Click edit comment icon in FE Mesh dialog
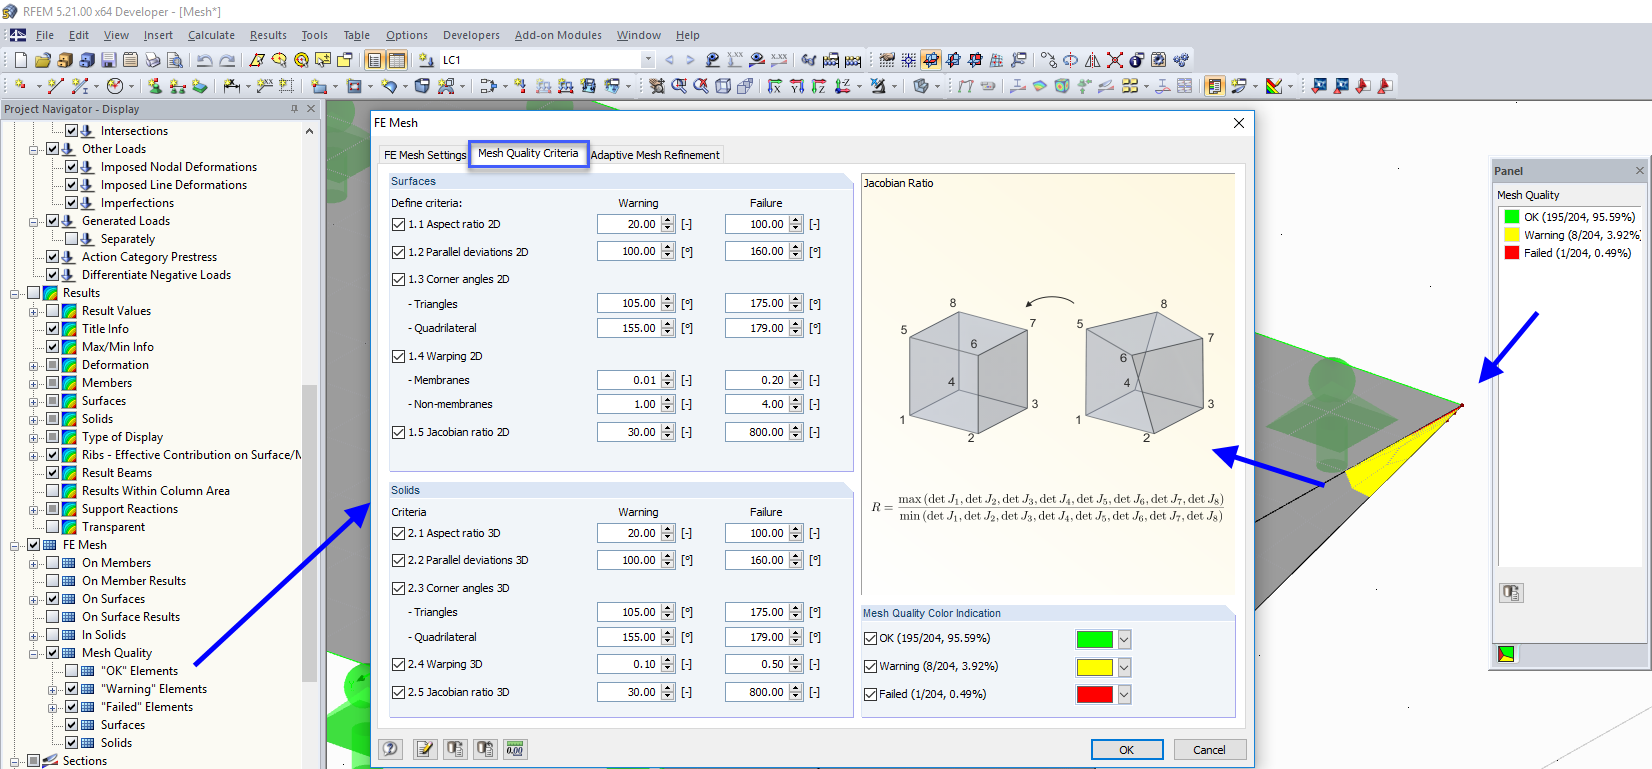Image resolution: width=1652 pixels, height=769 pixels. tap(425, 749)
